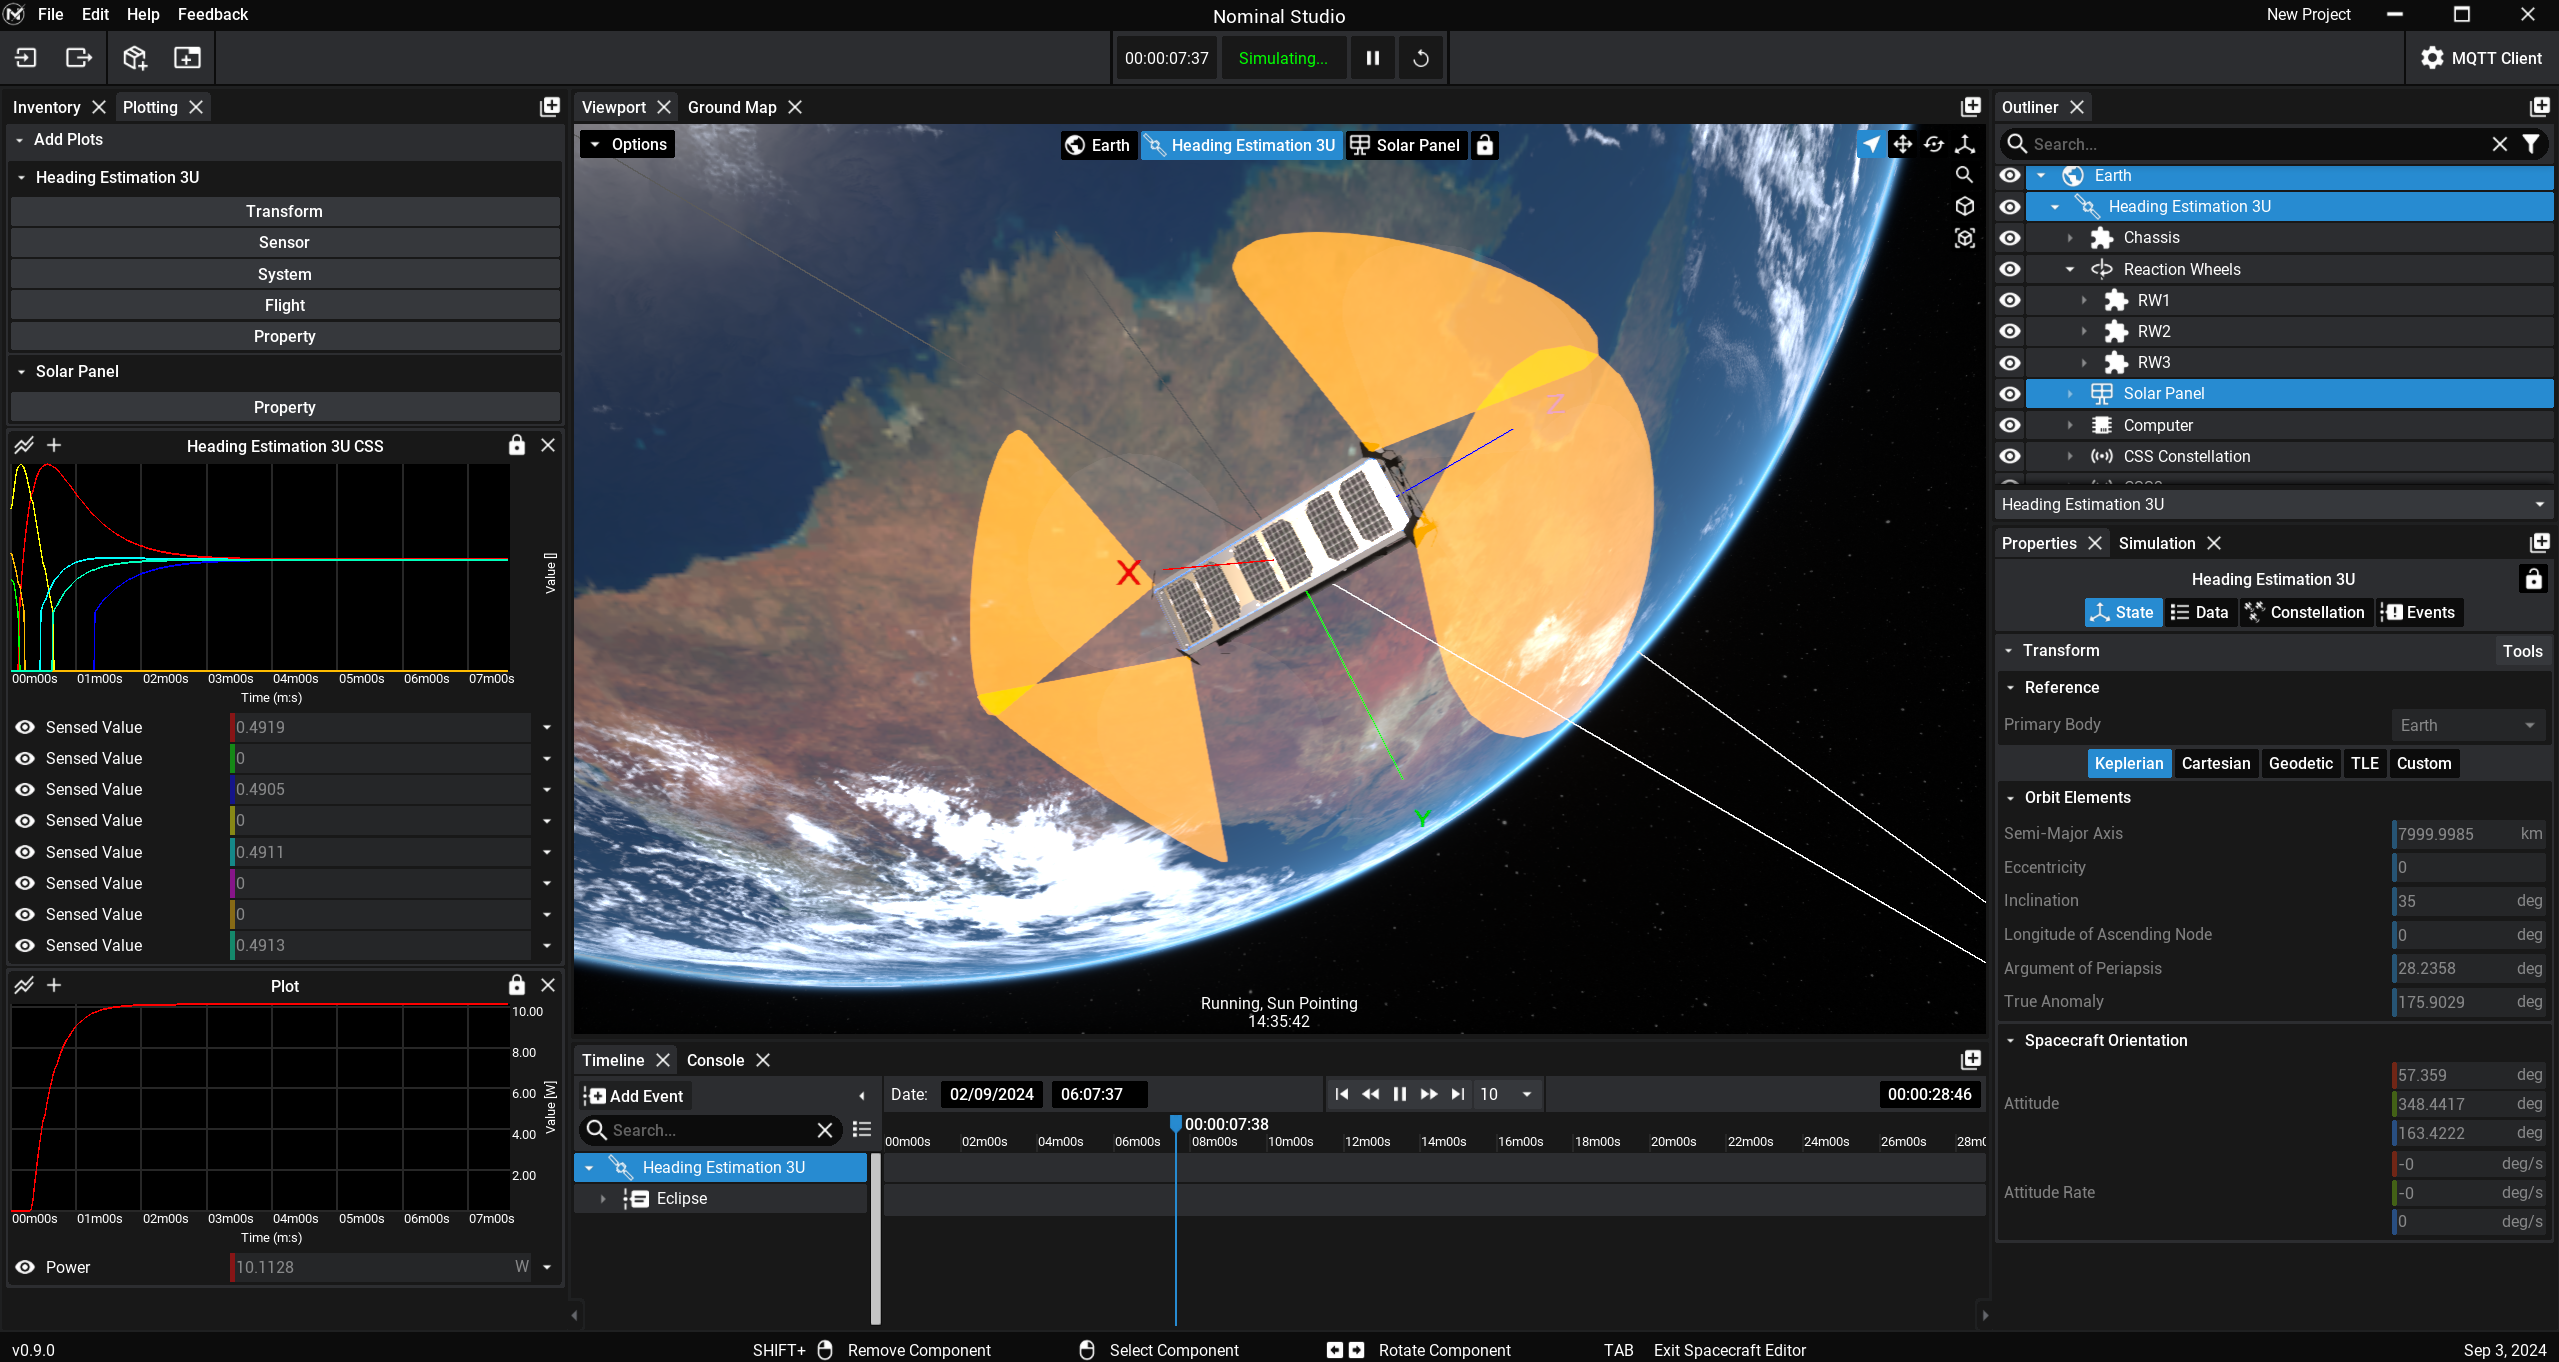Hide Solar Panel in Outliner
Screen dimensions: 2559x1362
click(2009, 394)
